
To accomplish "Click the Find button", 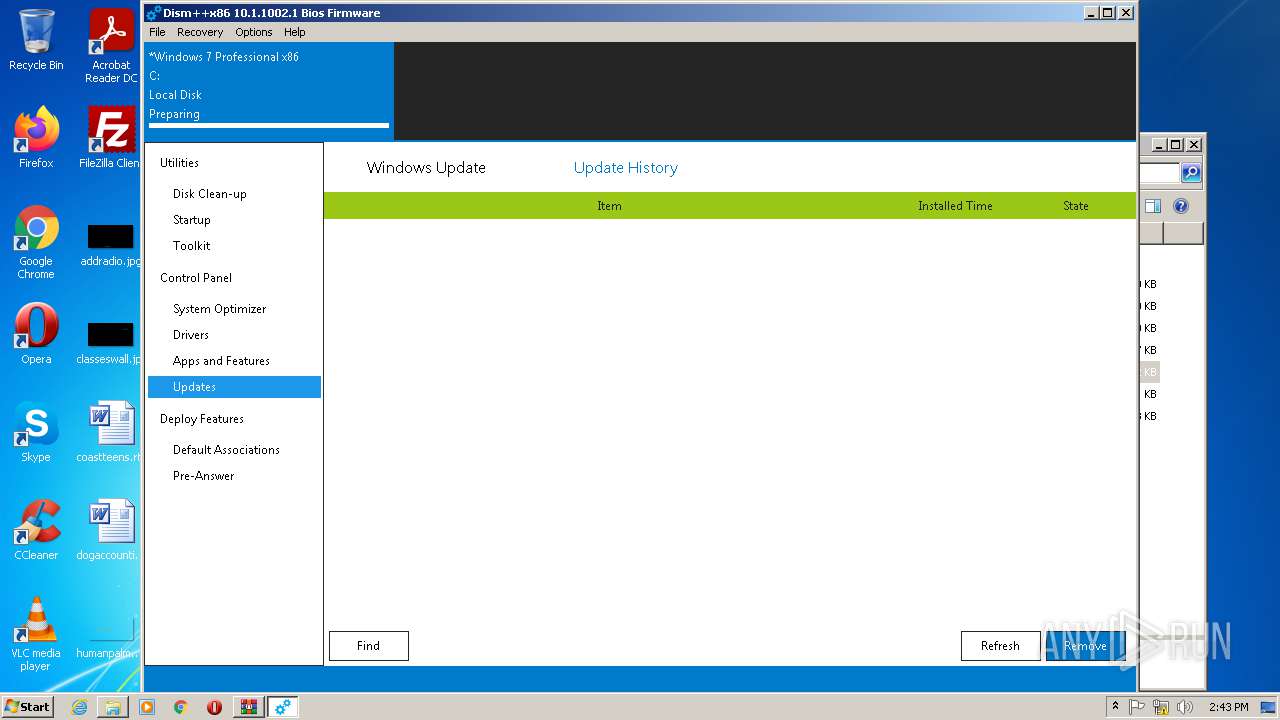I will click(x=369, y=646).
